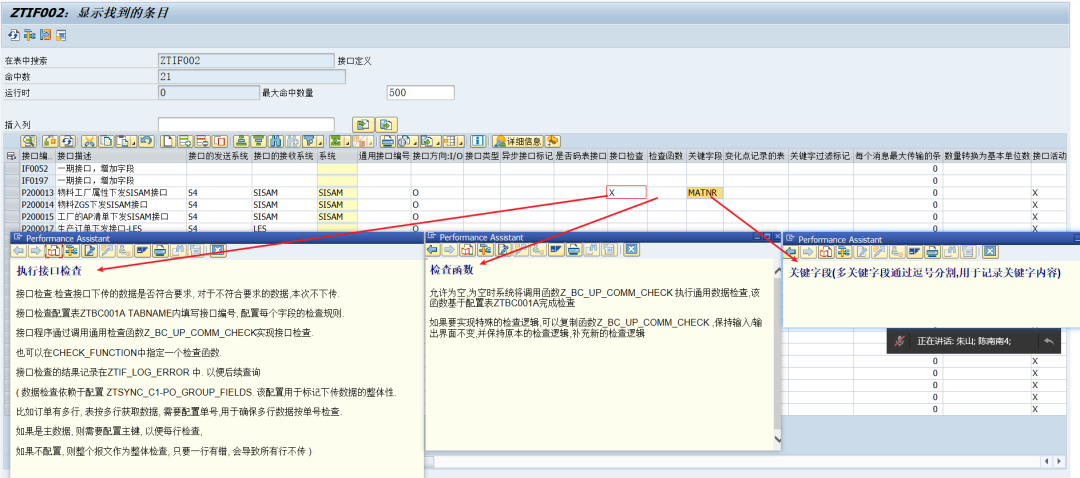Click the 检查函数 column header
Image resolution: width=1080 pixels, height=478 pixels.
coord(665,157)
